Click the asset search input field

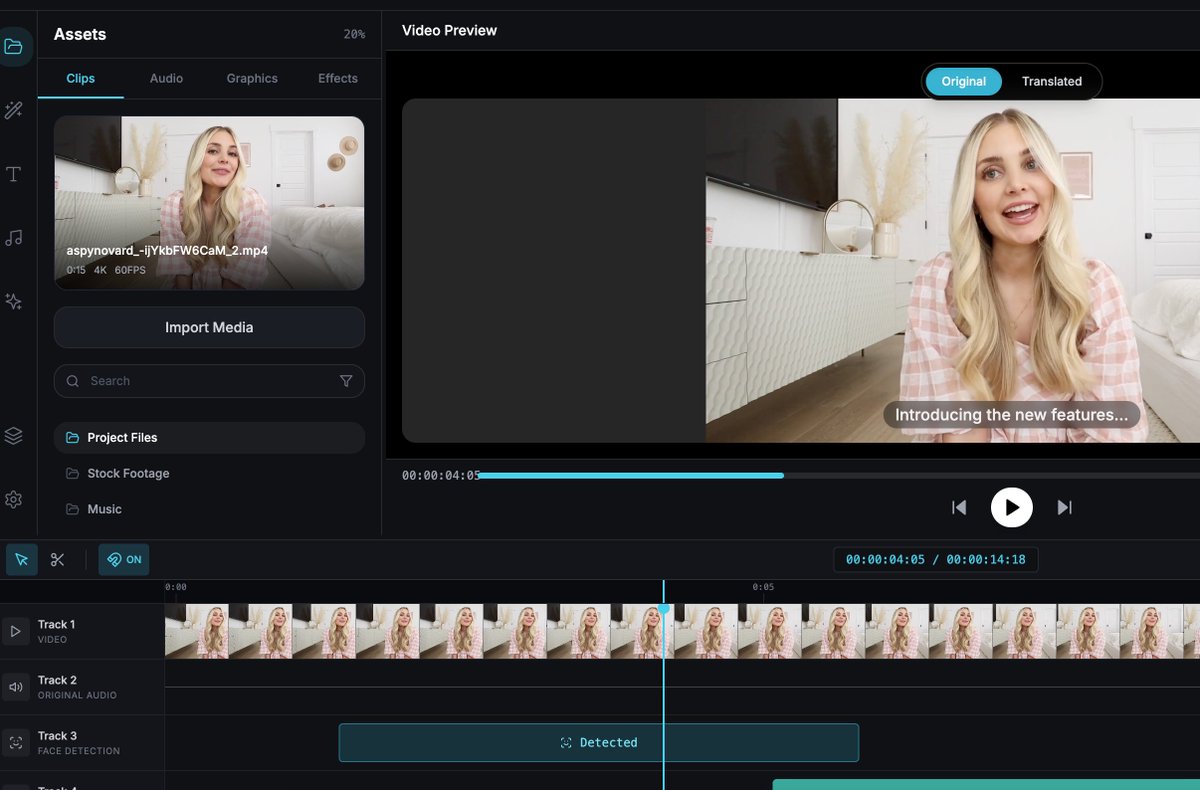point(209,381)
